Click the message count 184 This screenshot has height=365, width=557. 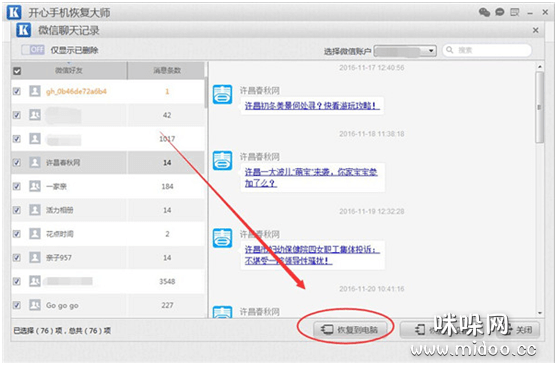tap(167, 186)
